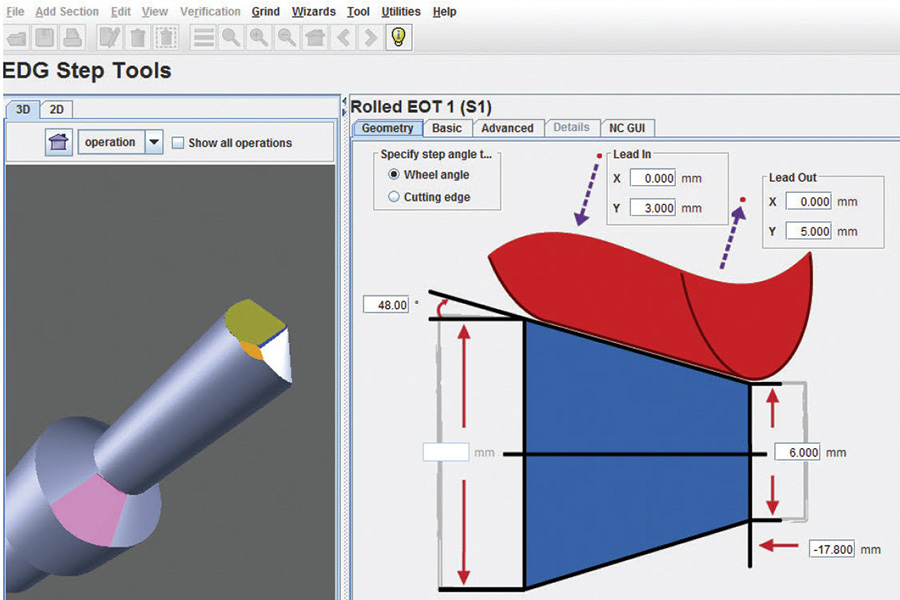900x600 pixels.
Task: Expand the operation dropdown arrow
Action: [x=154, y=142]
